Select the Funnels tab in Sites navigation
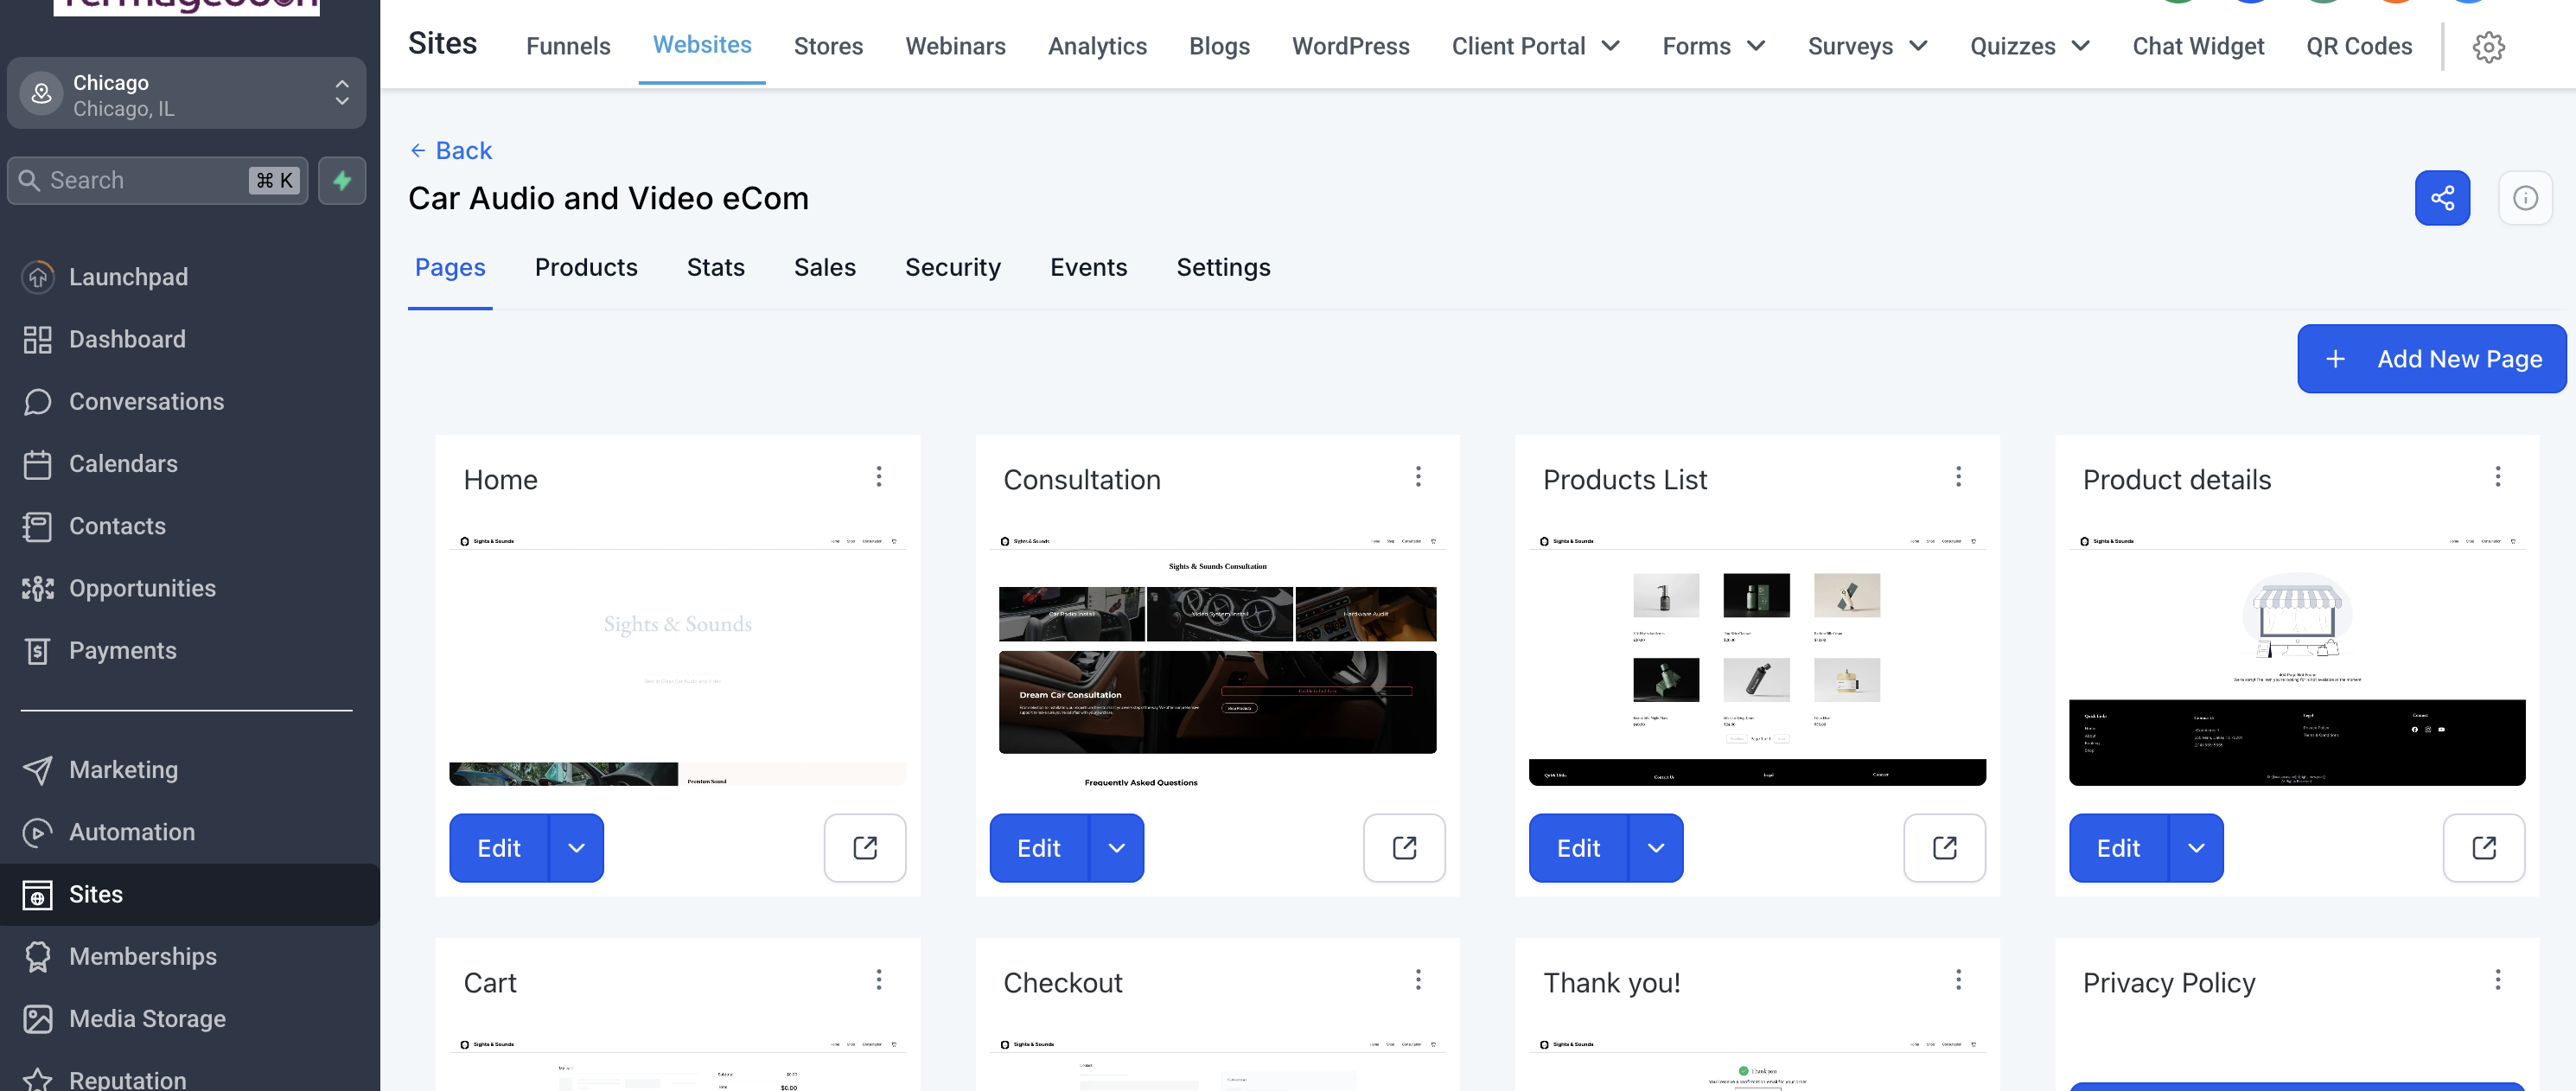 [x=567, y=47]
